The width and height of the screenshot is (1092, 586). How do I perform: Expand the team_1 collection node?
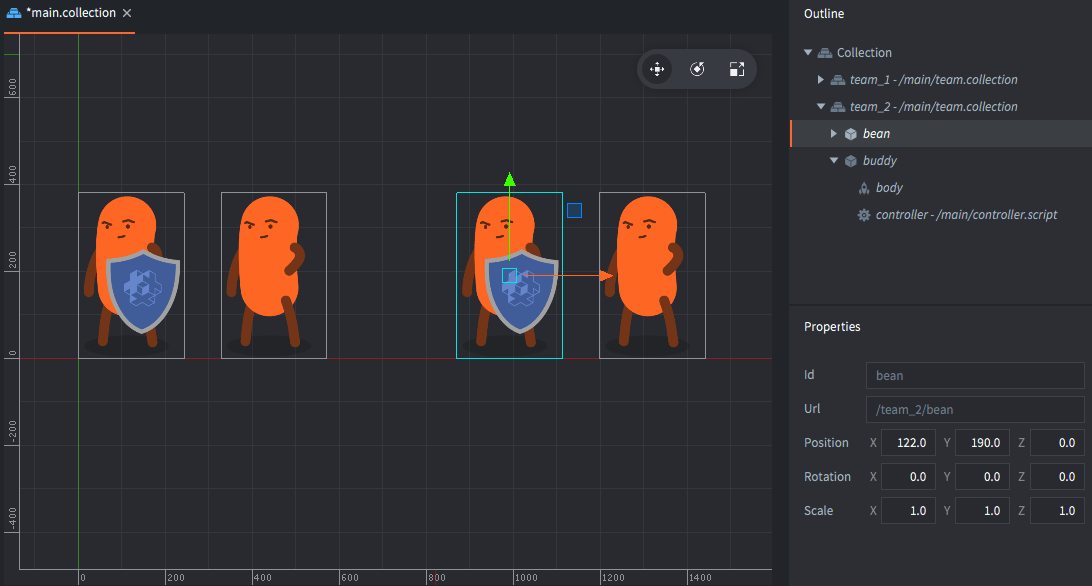coord(821,80)
